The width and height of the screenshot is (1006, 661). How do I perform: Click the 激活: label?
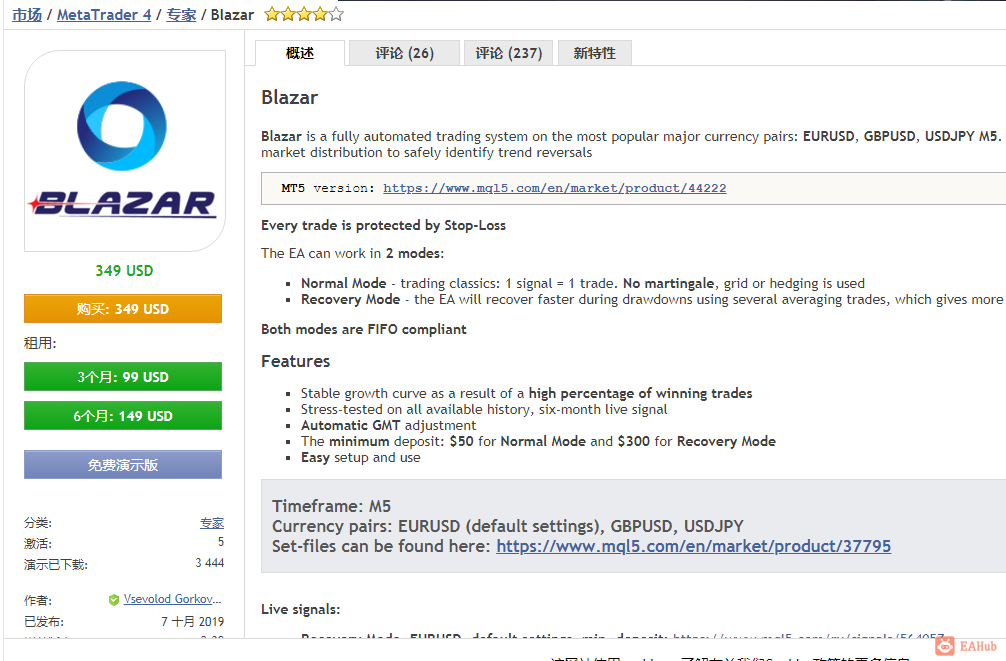pos(38,544)
